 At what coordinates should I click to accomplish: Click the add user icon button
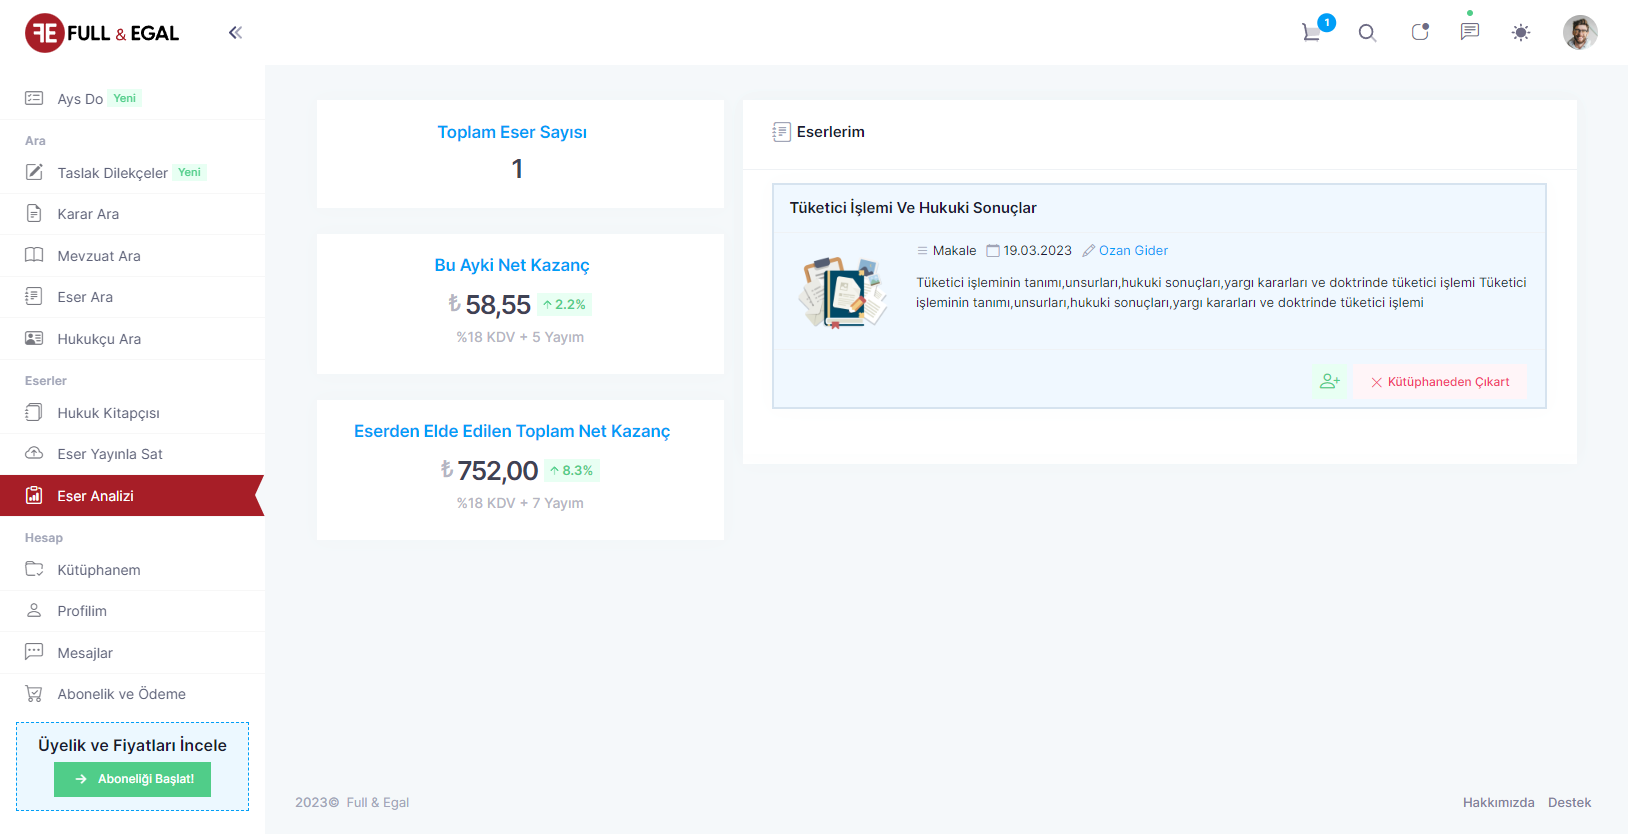pyautogui.click(x=1329, y=381)
